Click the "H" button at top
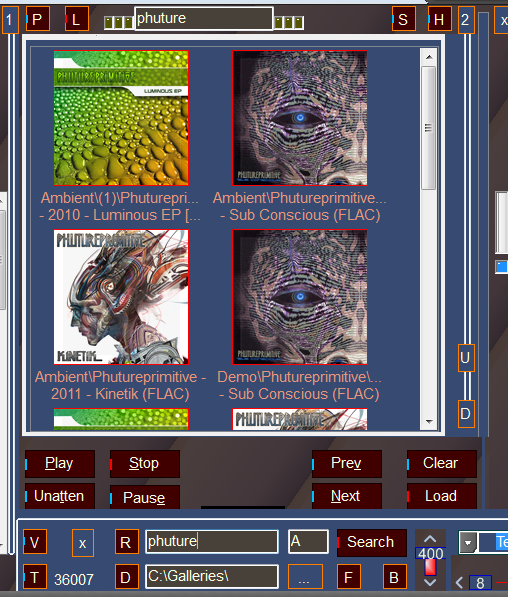Screen dimensions: 508x597 pyautogui.click(x=440, y=19)
